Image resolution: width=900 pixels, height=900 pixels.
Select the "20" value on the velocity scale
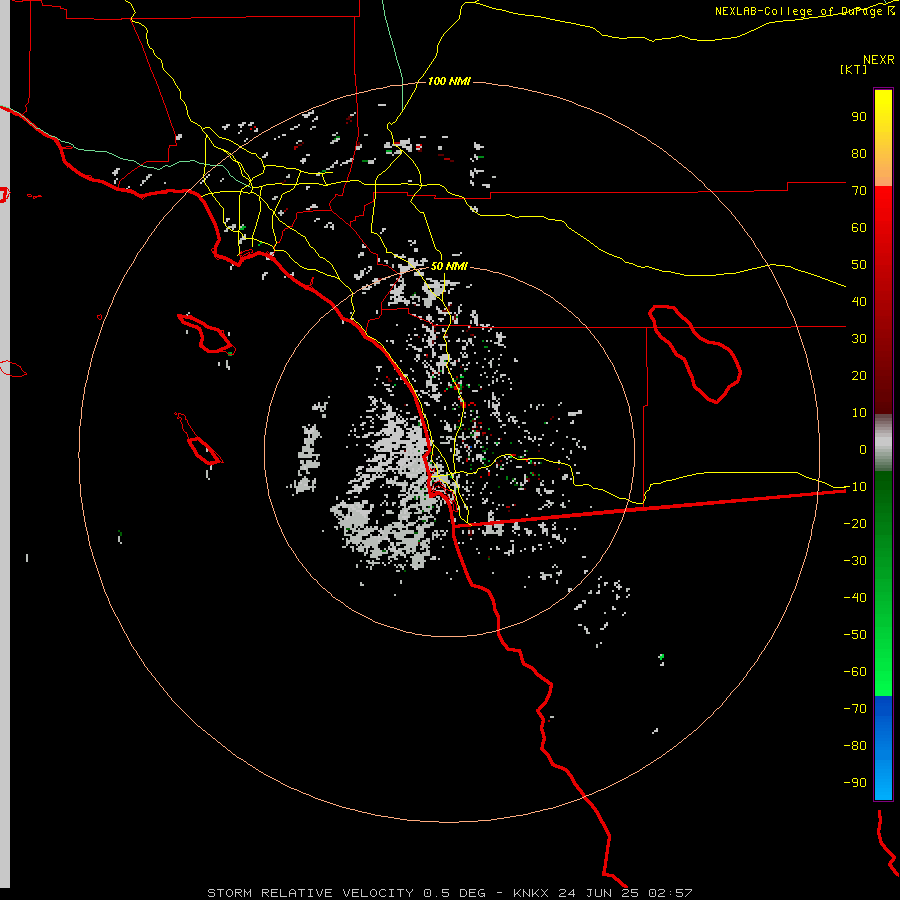(859, 376)
